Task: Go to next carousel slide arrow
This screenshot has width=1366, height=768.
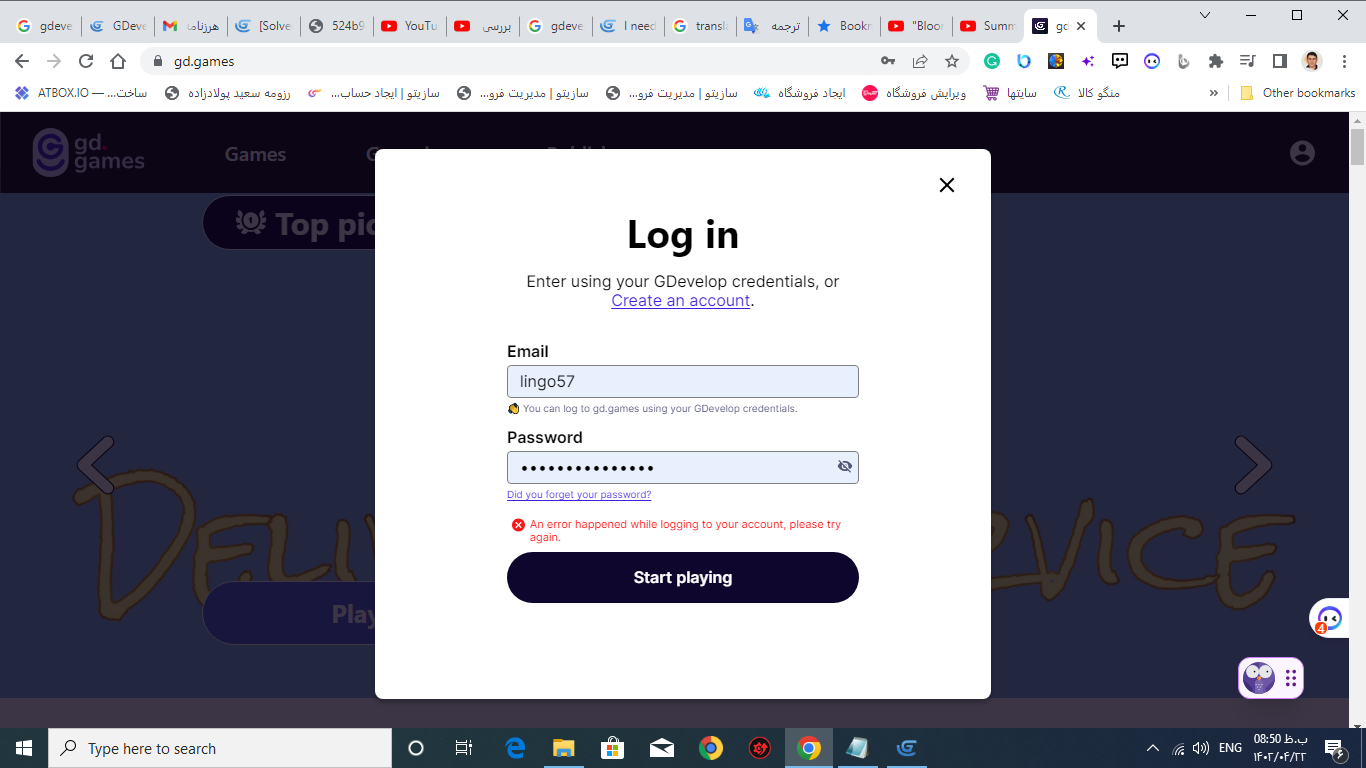Action: pos(1252,465)
